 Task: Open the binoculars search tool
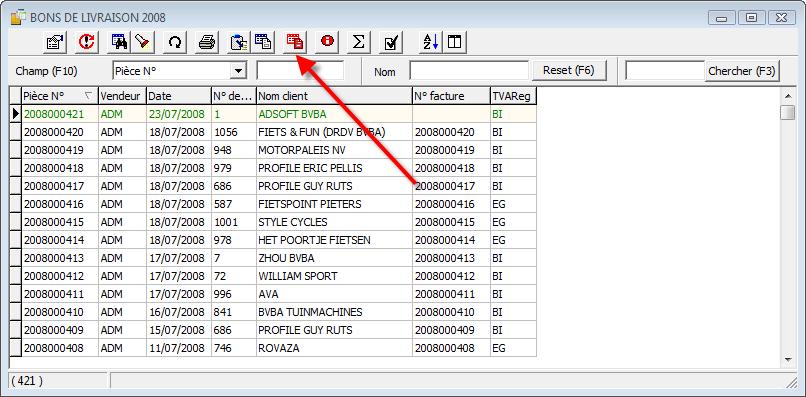tap(120, 42)
